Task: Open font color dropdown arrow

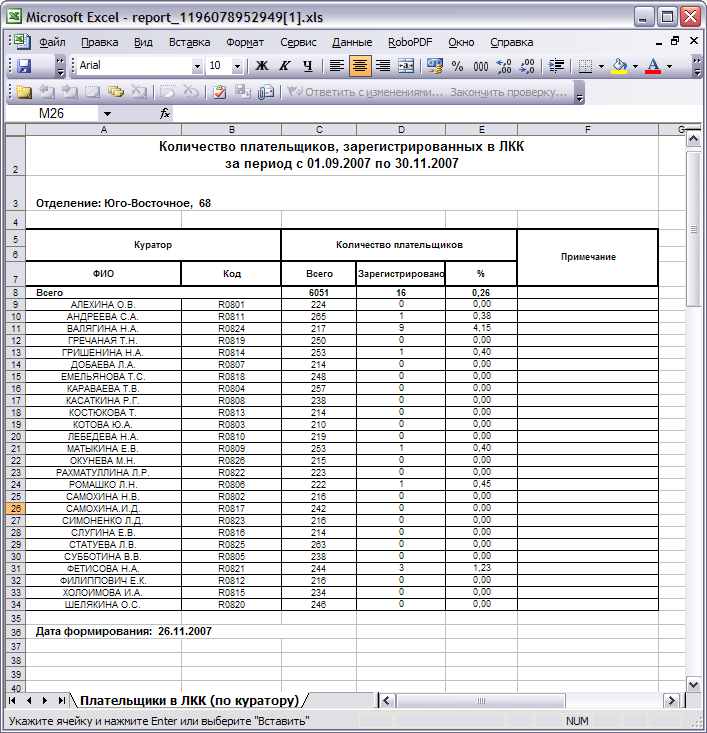Action: 670,66
